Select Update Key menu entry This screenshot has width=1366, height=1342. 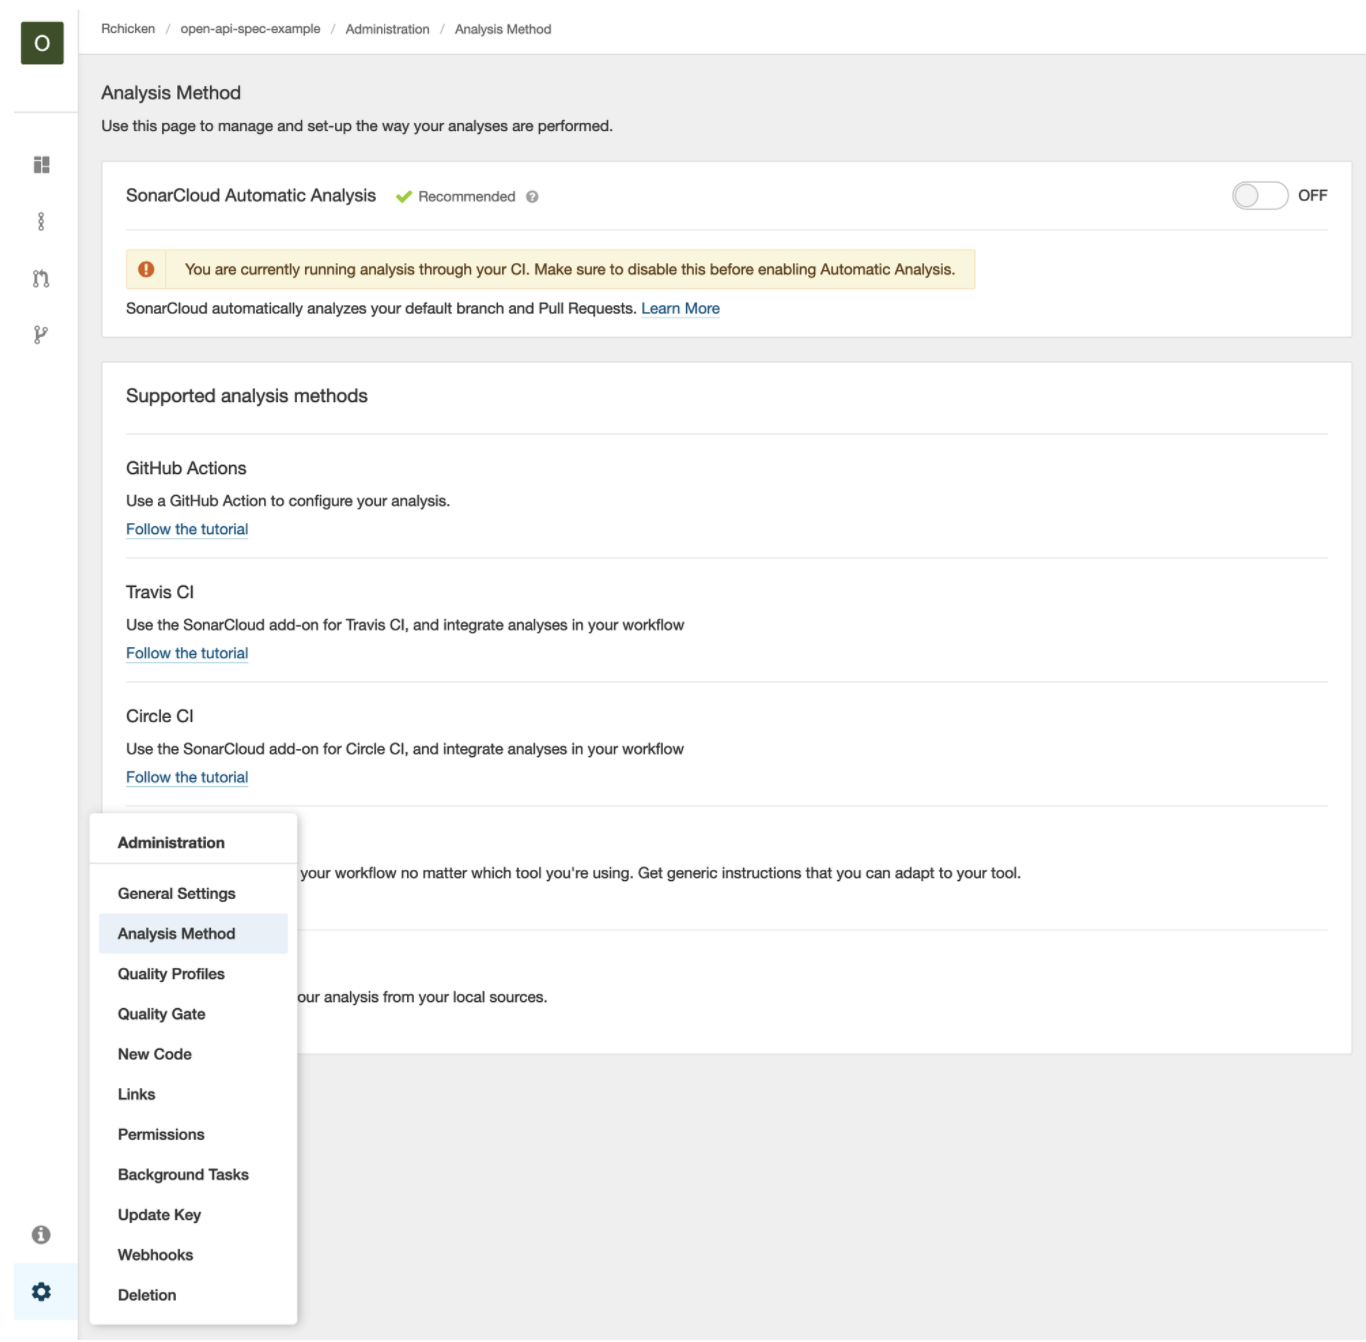[x=193, y=1214]
